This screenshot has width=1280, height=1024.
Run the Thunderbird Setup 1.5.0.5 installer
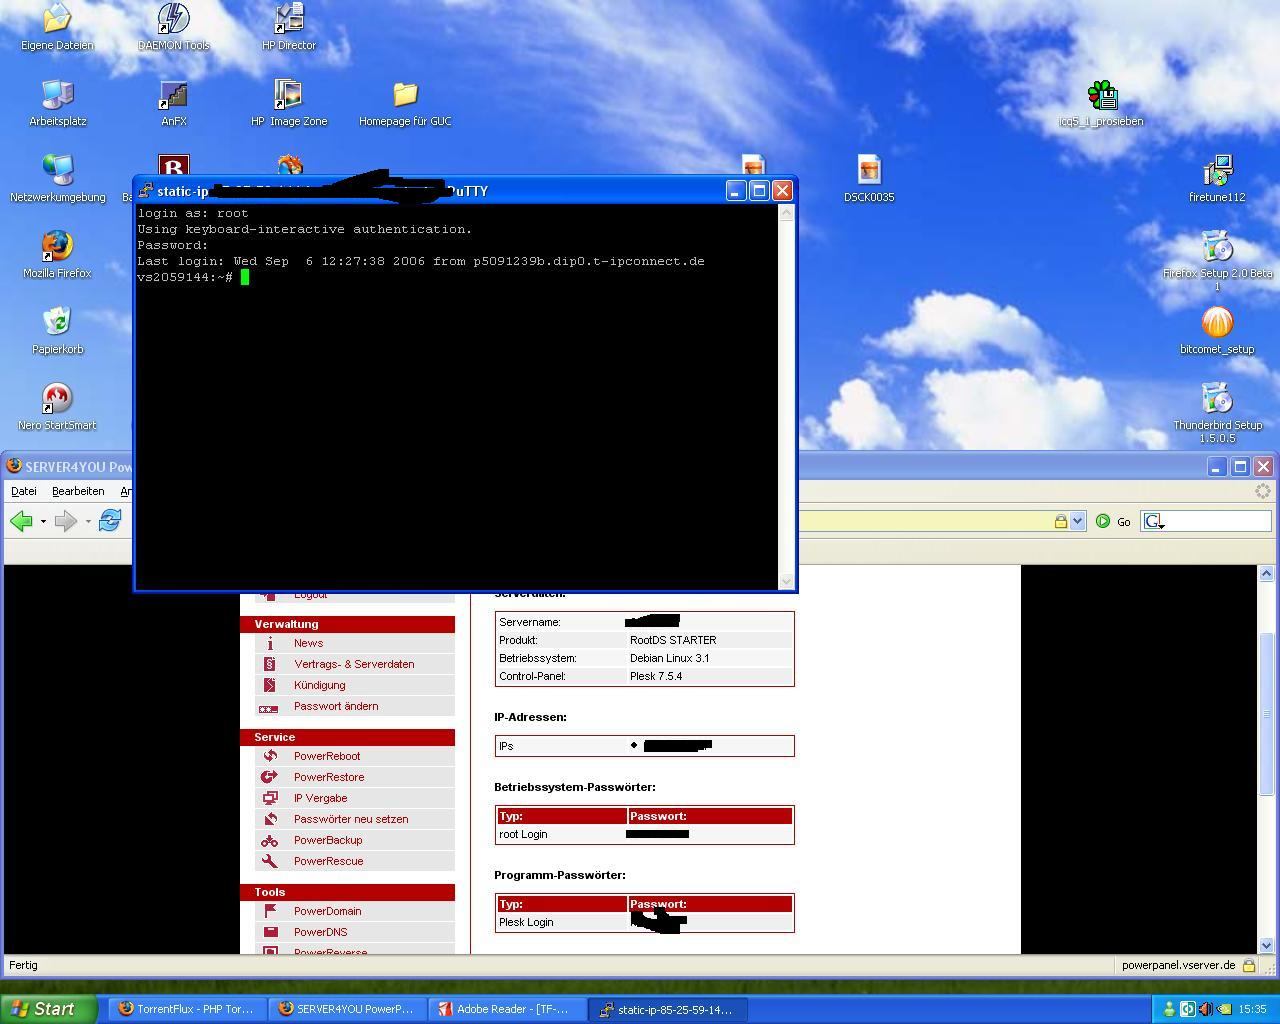[x=1217, y=413]
